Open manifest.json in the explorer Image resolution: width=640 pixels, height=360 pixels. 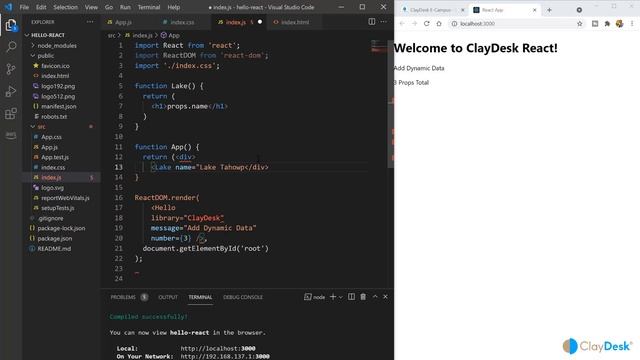[58, 106]
